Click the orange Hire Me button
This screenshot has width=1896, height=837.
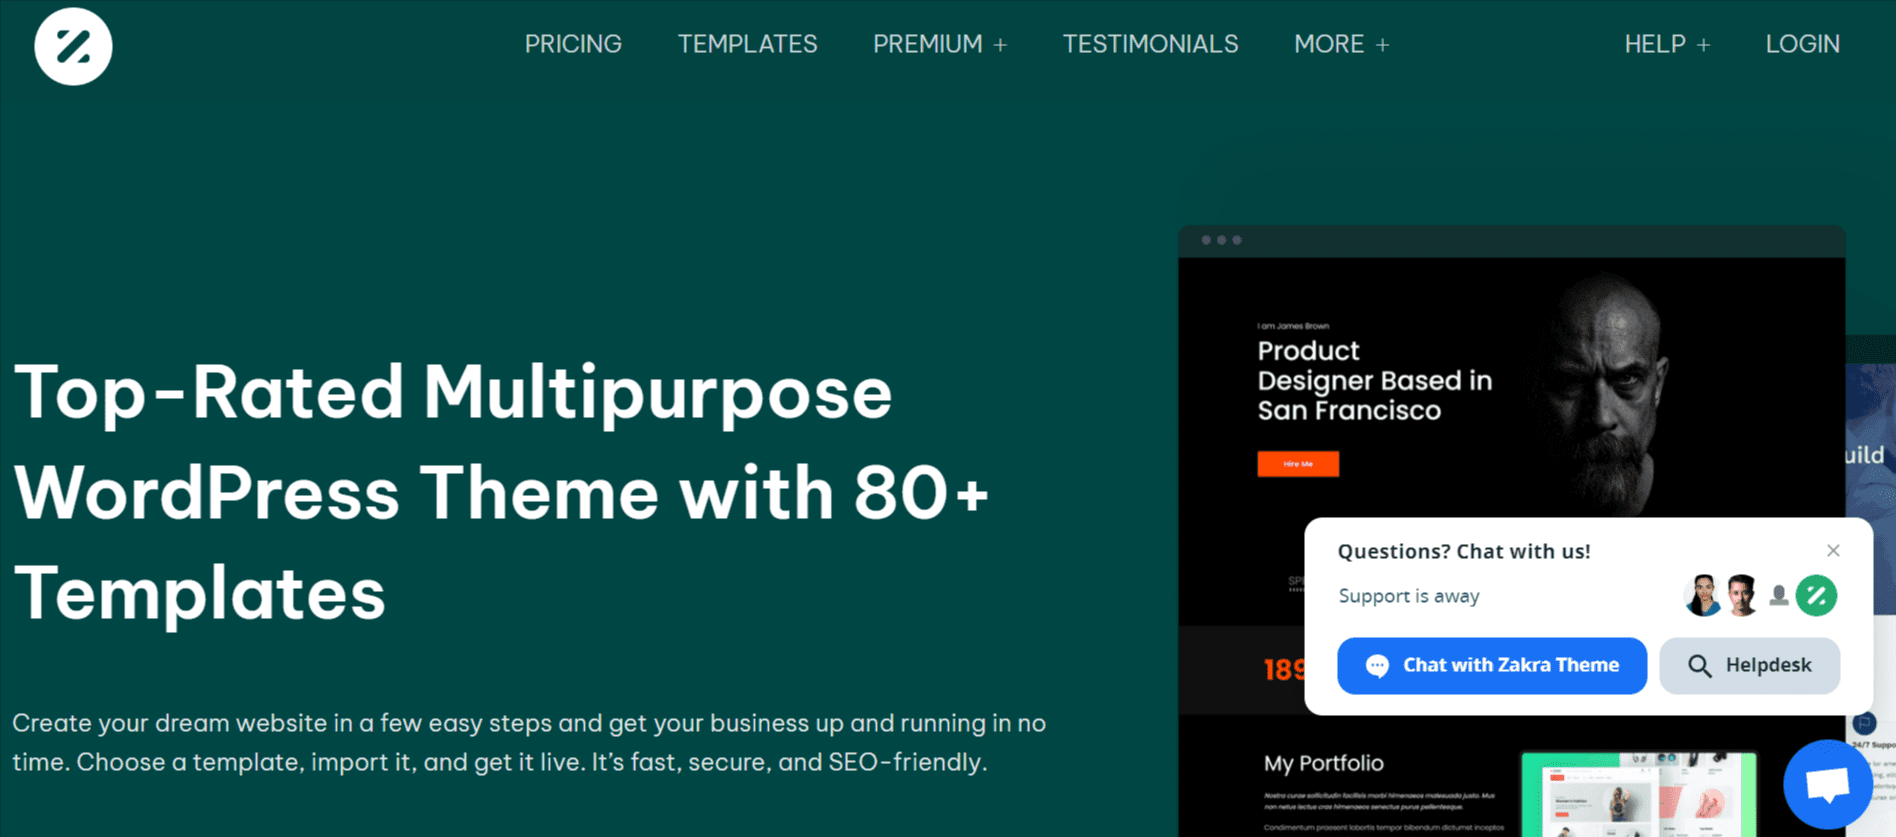[1298, 464]
